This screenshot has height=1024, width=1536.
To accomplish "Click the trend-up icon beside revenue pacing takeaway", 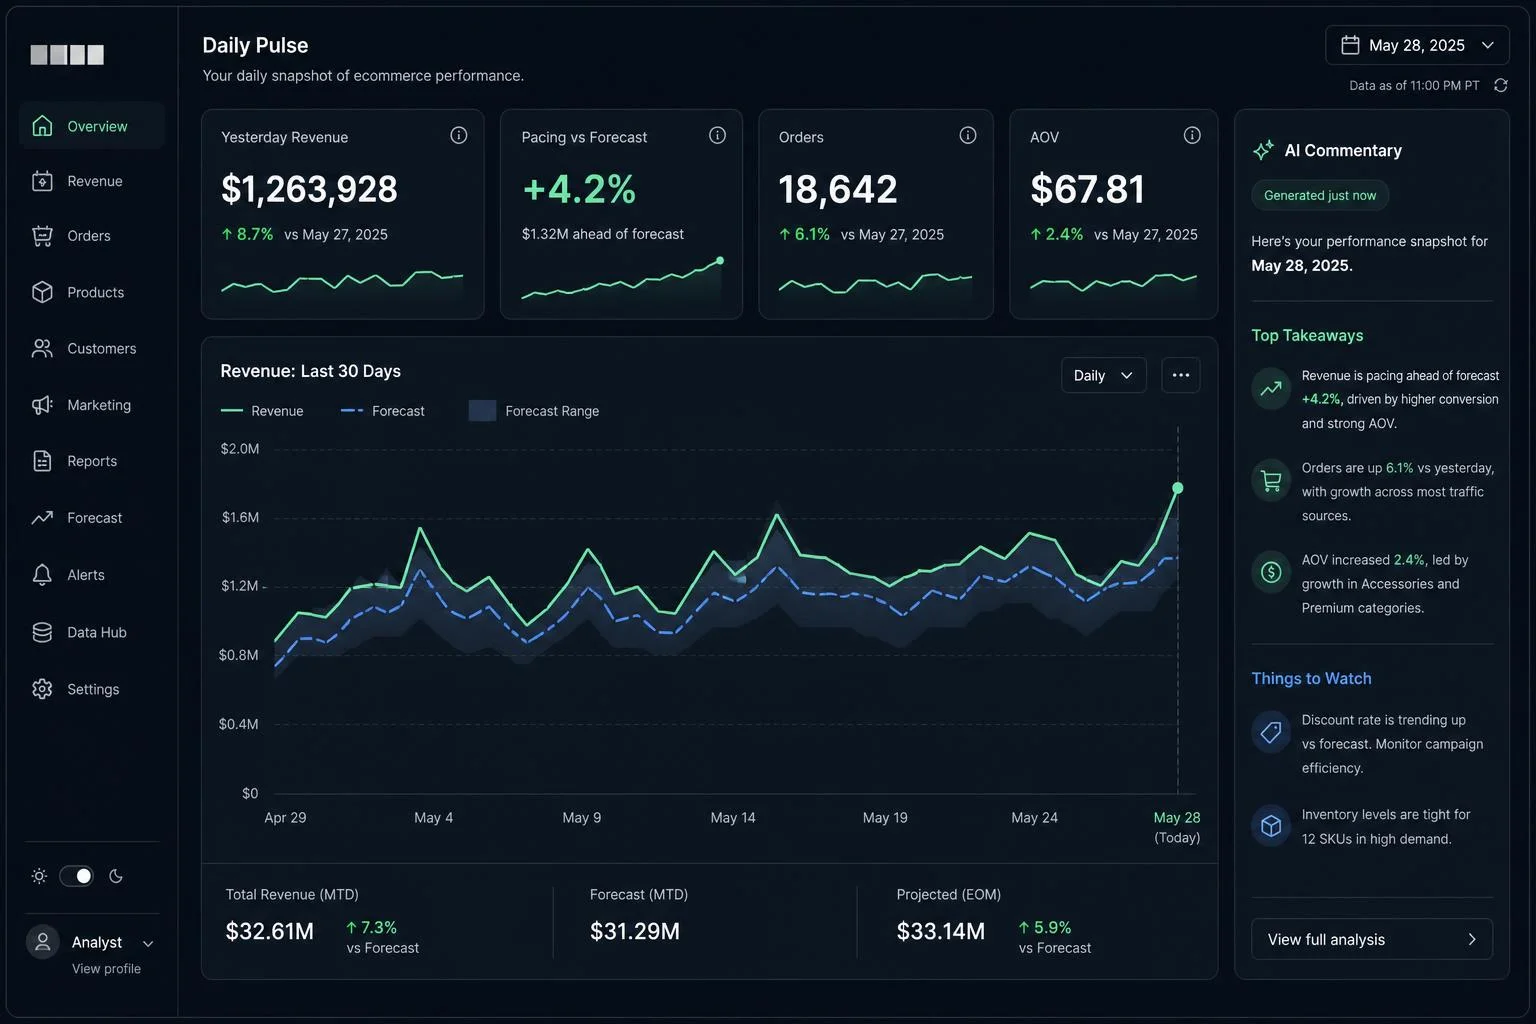I will pyautogui.click(x=1271, y=388).
